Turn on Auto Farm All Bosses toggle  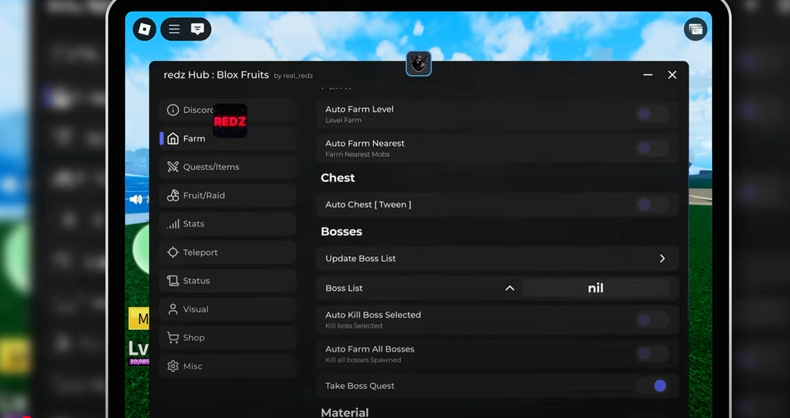tap(652, 354)
